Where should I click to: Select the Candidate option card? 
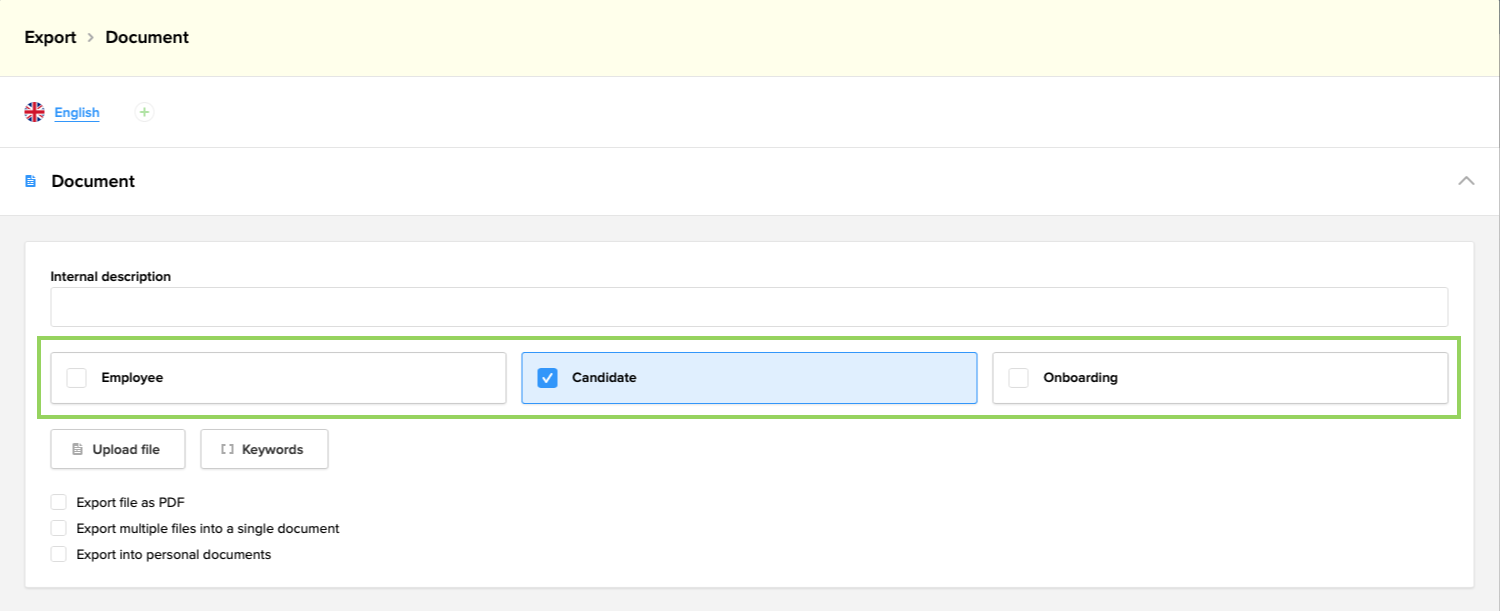tap(748, 377)
